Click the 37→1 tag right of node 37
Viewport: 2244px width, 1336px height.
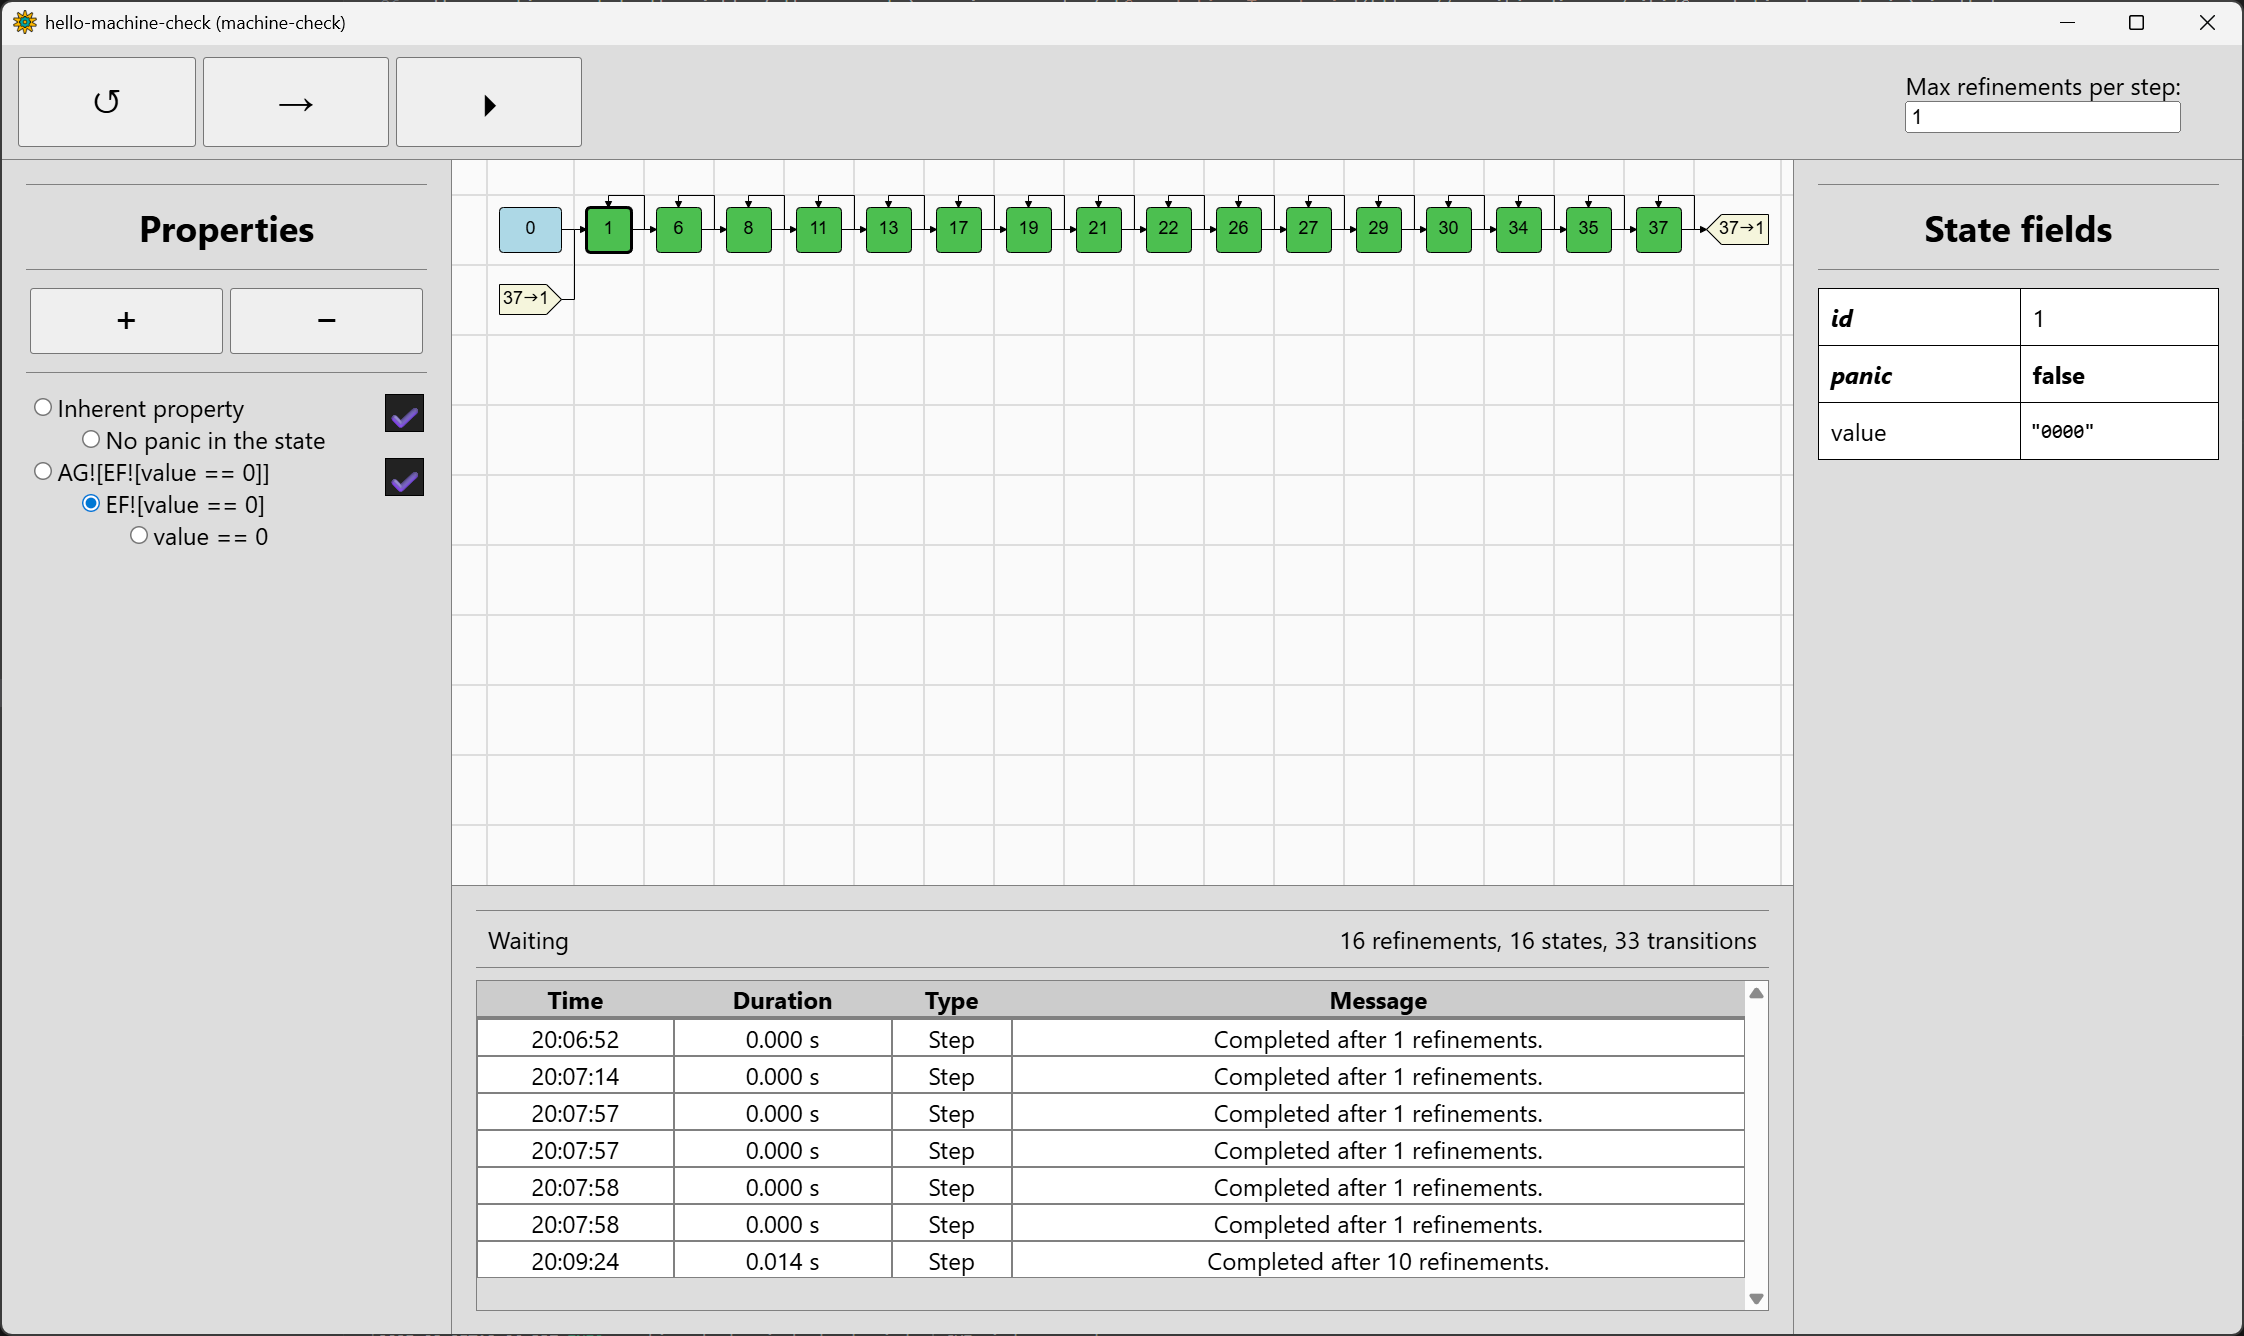click(x=1740, y=229)
